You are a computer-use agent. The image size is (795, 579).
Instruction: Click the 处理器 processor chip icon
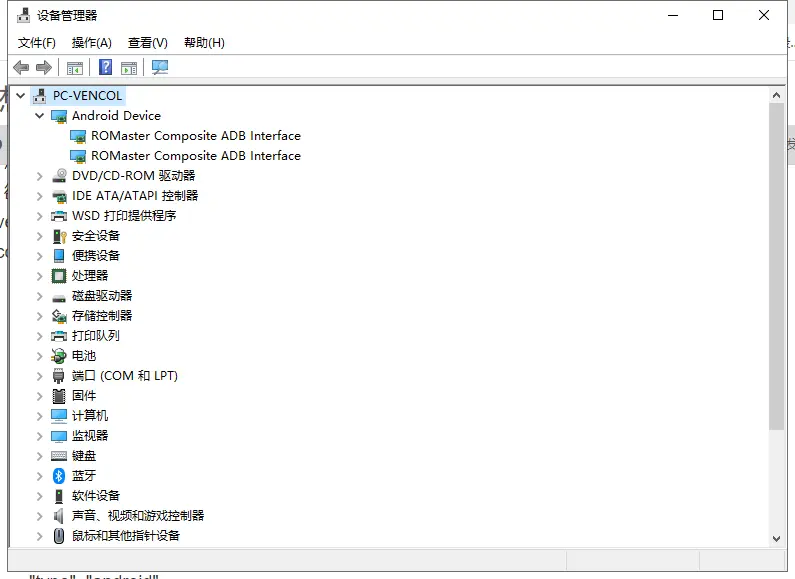coord(59,276)
